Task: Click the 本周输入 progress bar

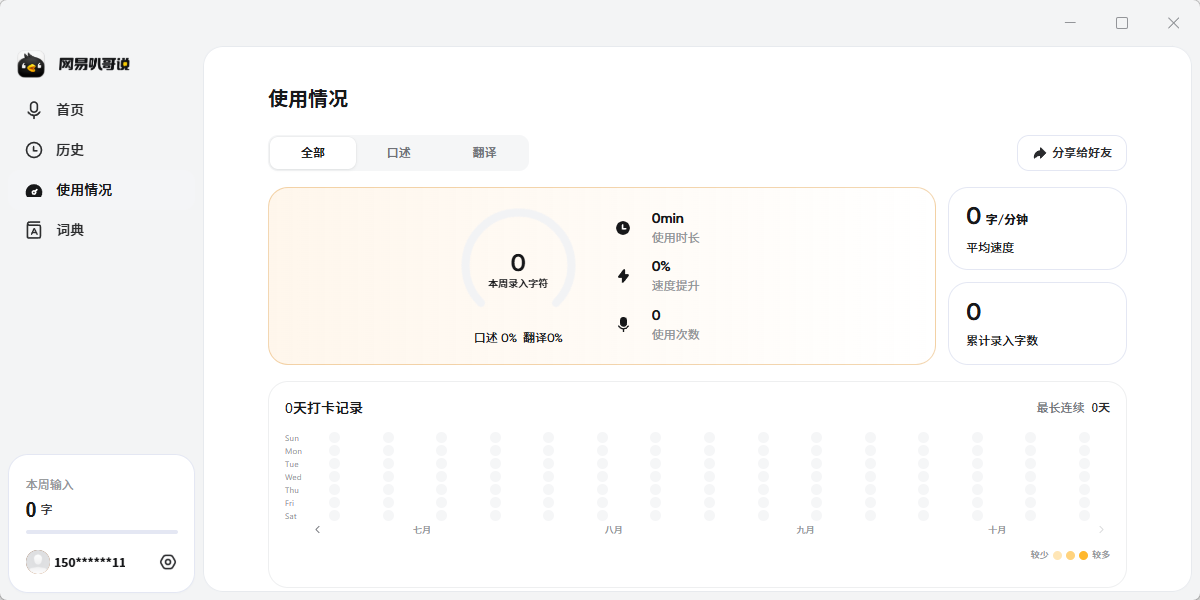Action: pos(102,532)
